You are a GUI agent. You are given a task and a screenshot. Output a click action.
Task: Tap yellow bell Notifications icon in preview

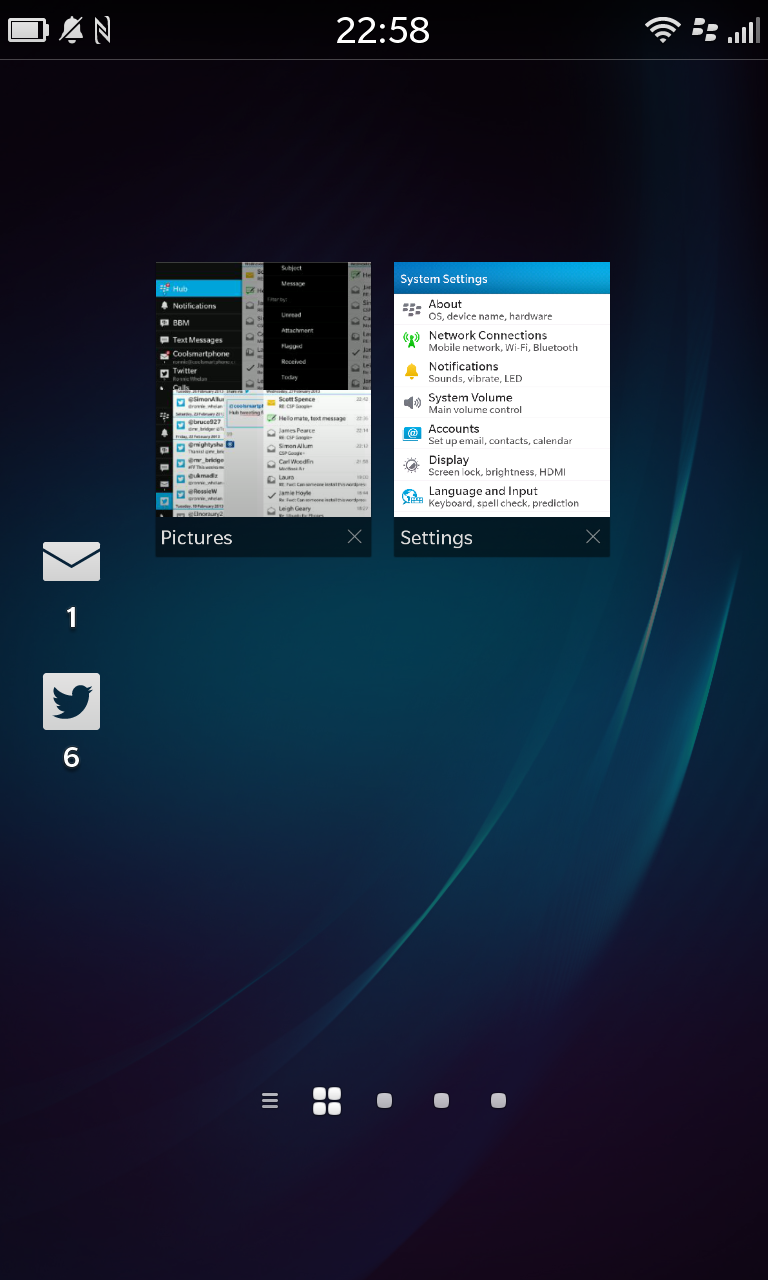(411, 372)
